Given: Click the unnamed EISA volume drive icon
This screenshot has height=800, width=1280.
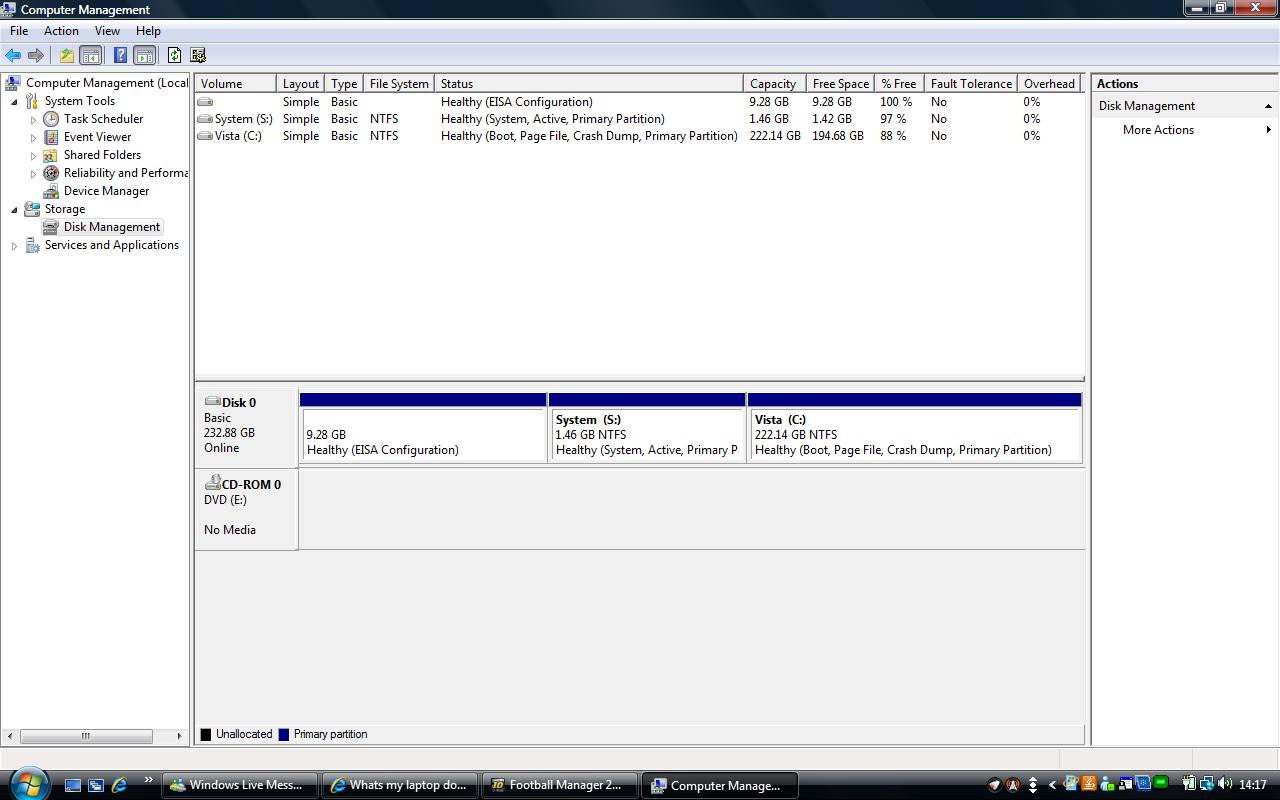Looking at the screenshot, I should (205, 102).
